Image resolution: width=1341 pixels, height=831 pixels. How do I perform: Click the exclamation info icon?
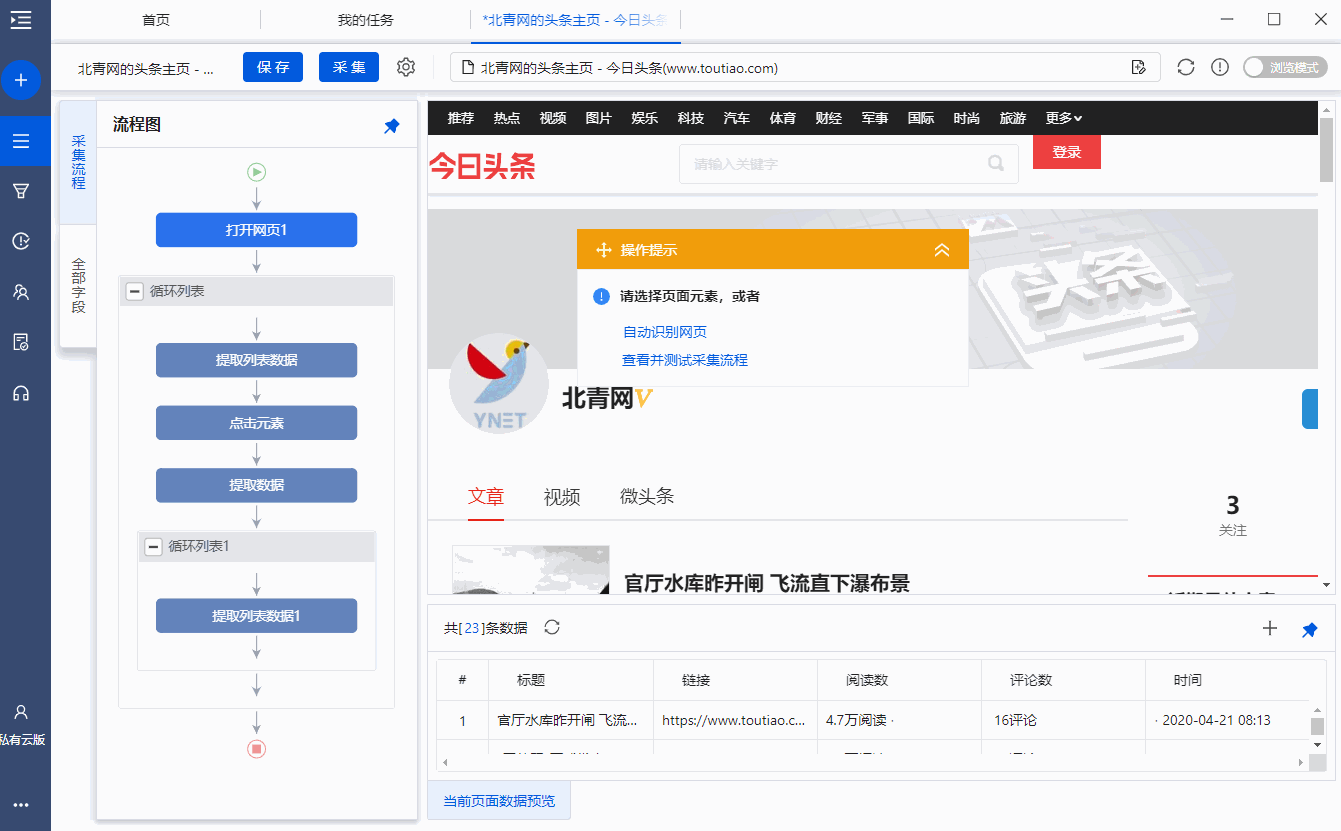point(1220,67)
